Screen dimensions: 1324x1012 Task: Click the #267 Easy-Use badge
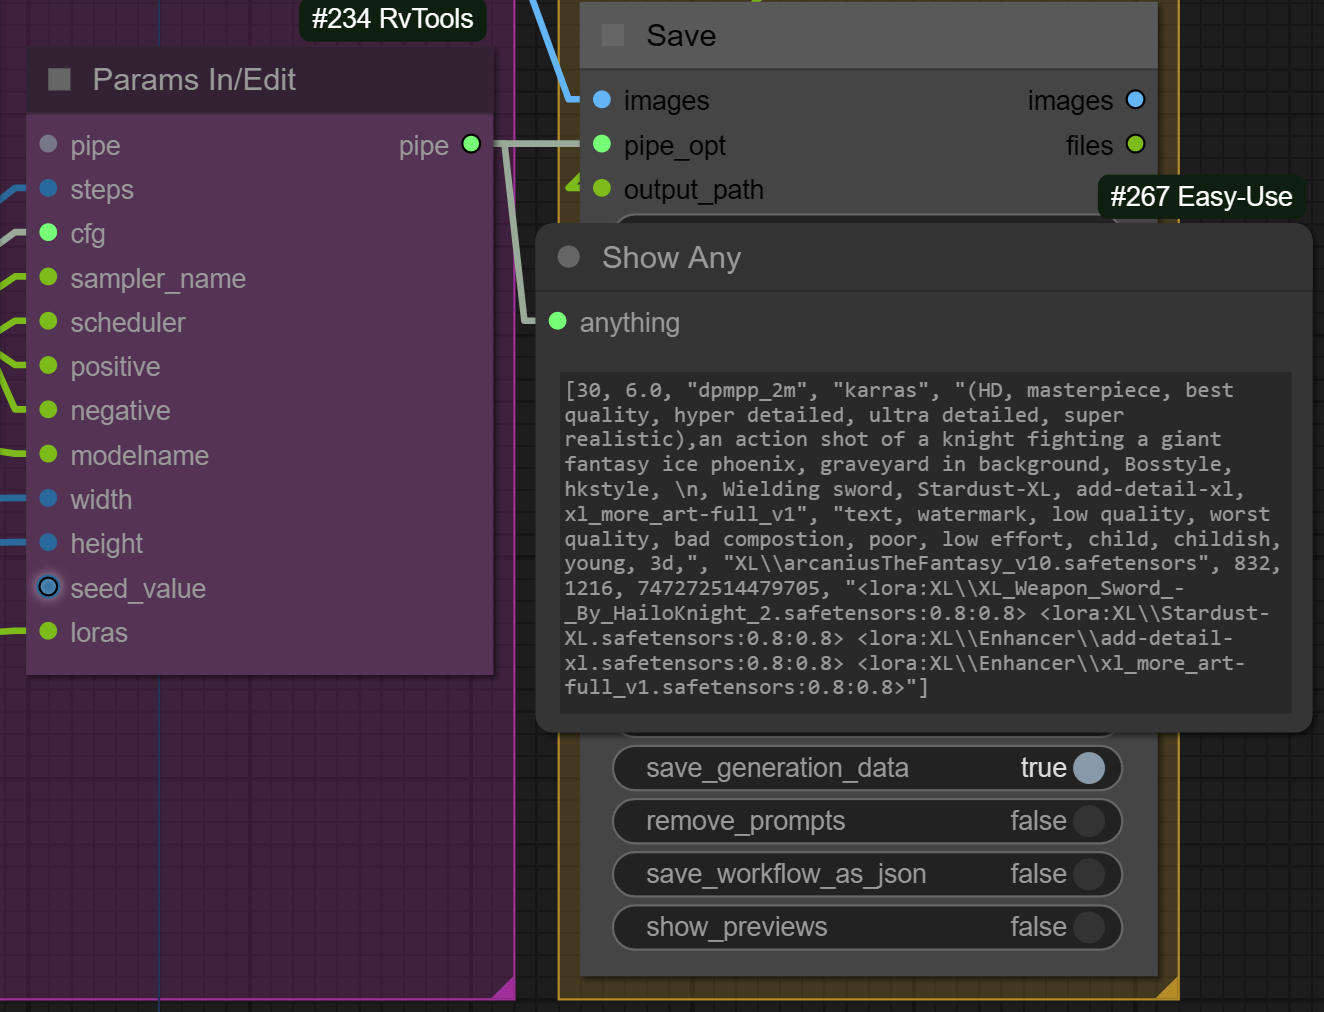[x=1201, y=197]
